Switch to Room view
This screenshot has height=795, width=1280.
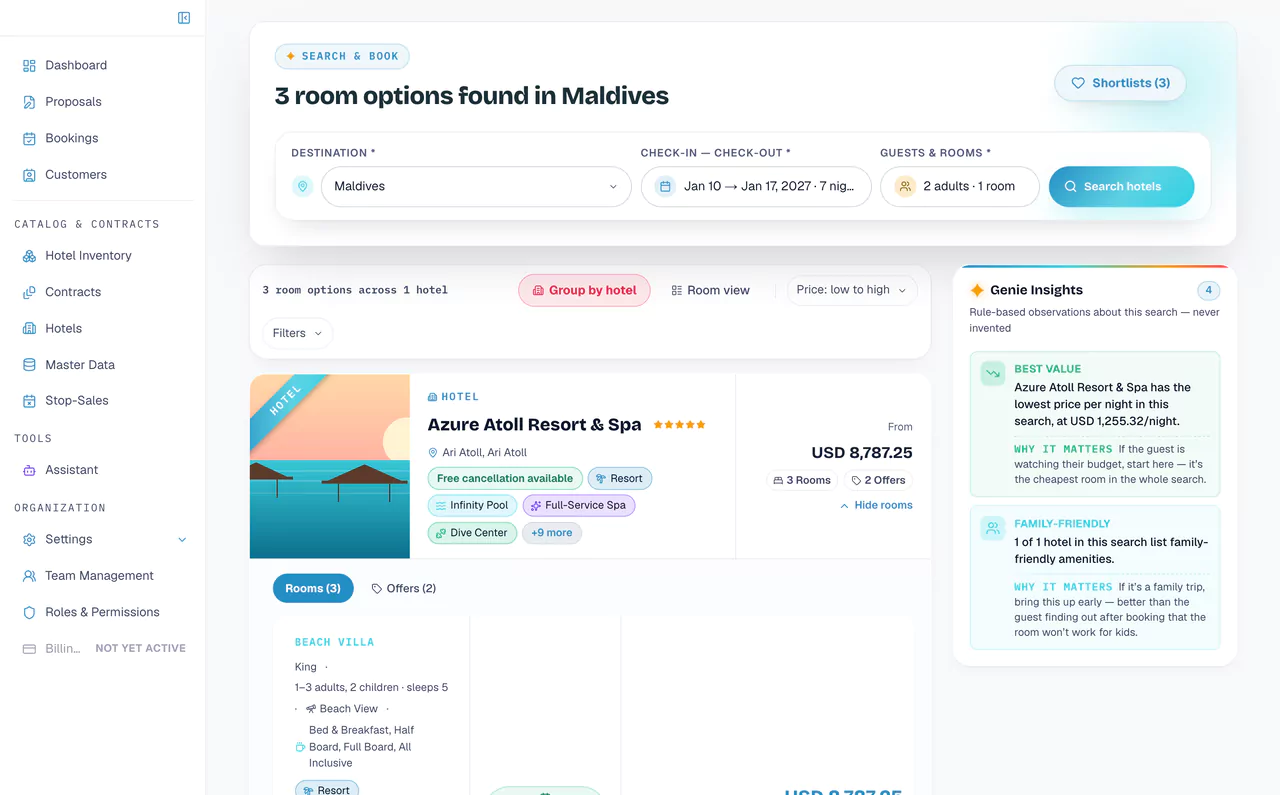click(710, 290)
